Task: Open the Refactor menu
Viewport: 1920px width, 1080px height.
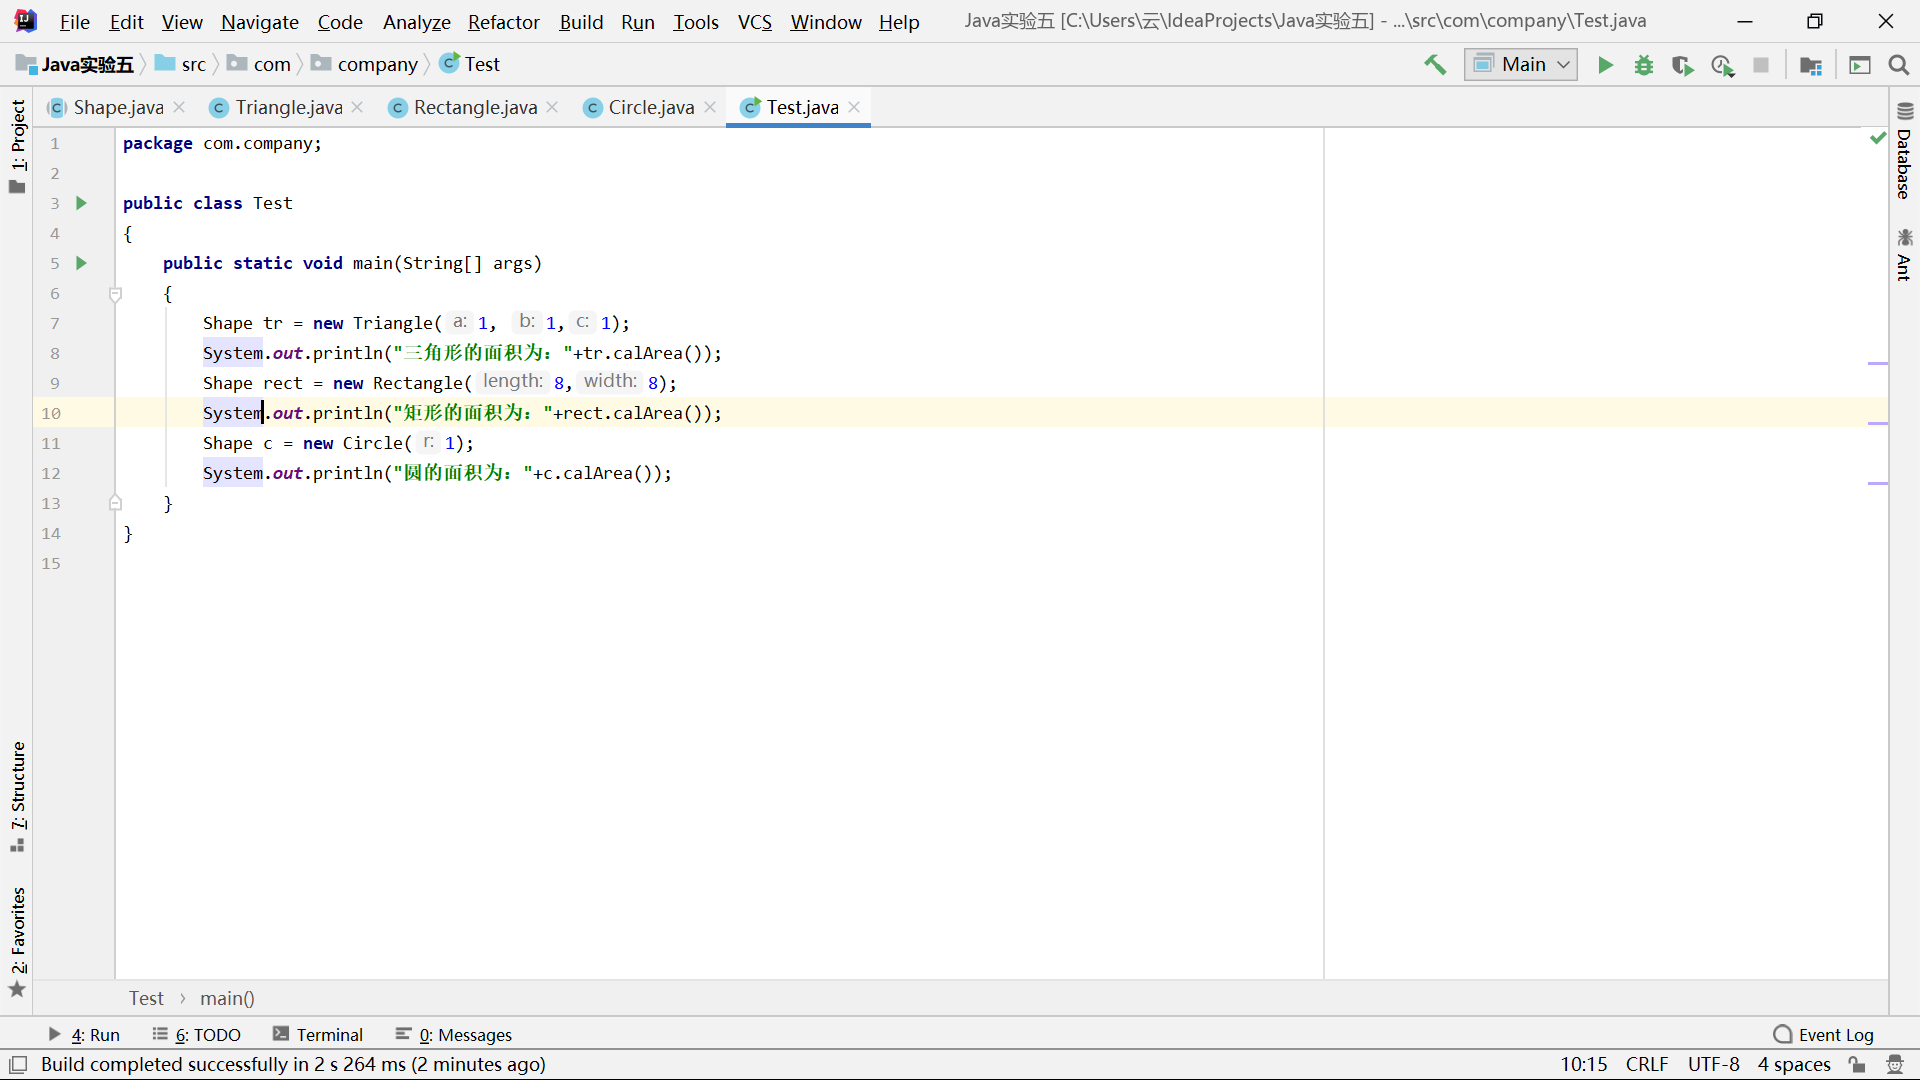Action: pyautogui.click(x=504, y=22)
